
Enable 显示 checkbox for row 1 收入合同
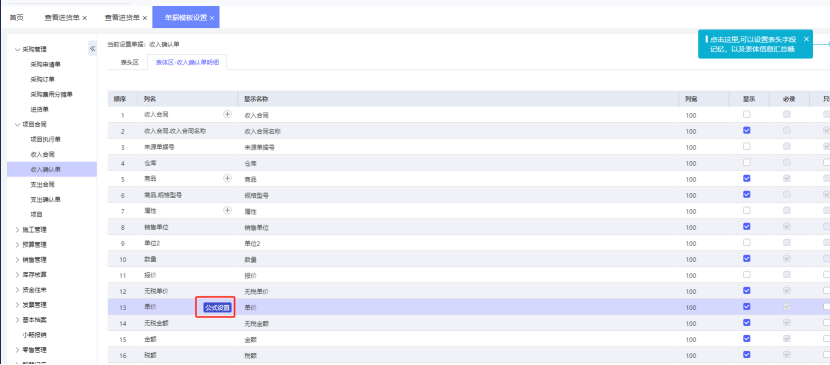pyautogui.click(x=746, y=114)
